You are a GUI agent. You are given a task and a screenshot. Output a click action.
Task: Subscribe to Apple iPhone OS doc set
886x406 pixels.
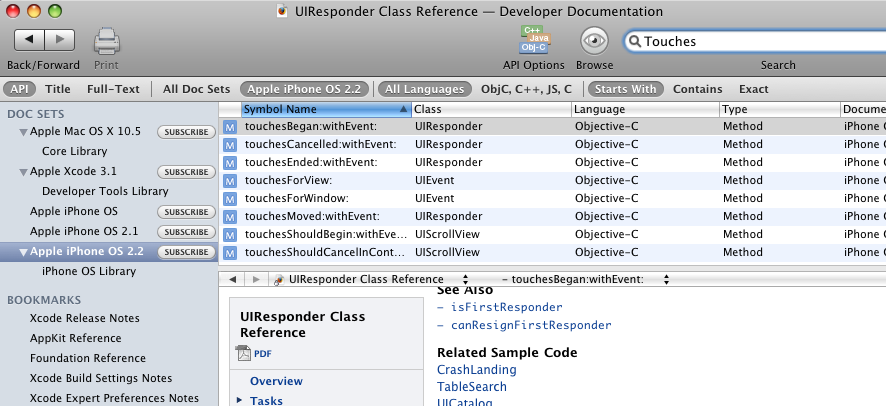[186, 212]
